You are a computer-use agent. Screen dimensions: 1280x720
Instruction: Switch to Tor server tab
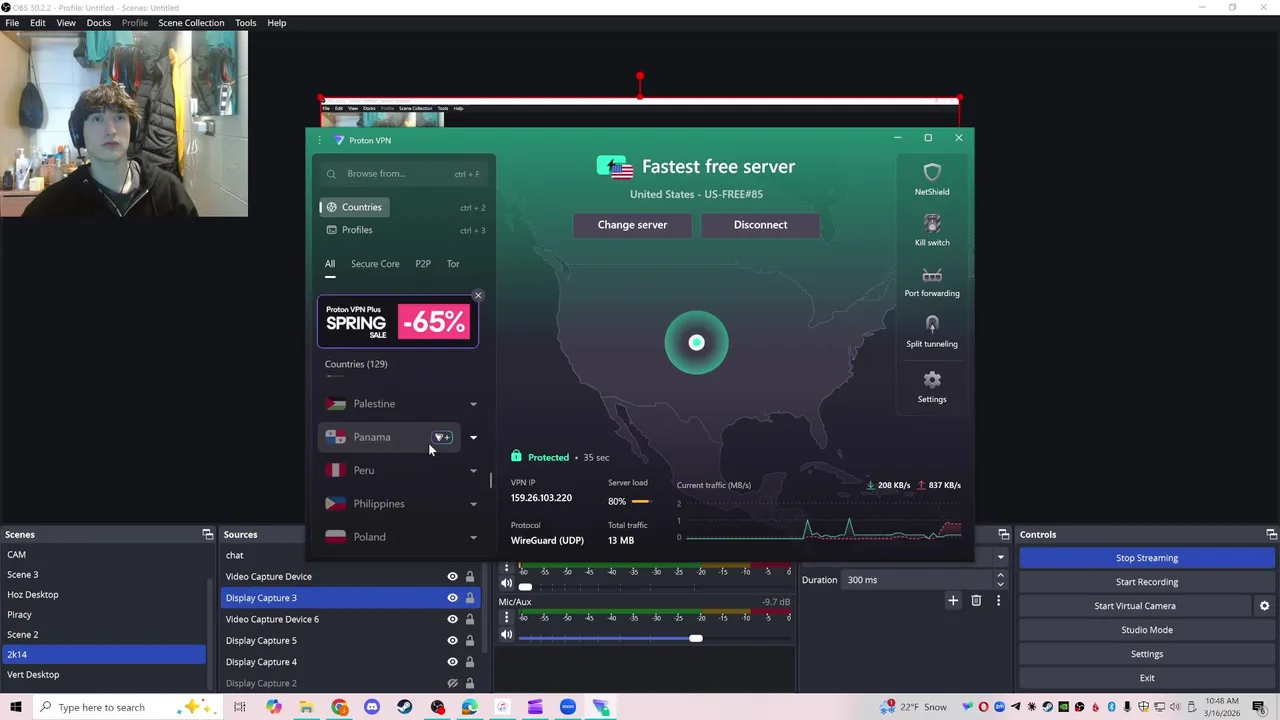pos(453,264)
